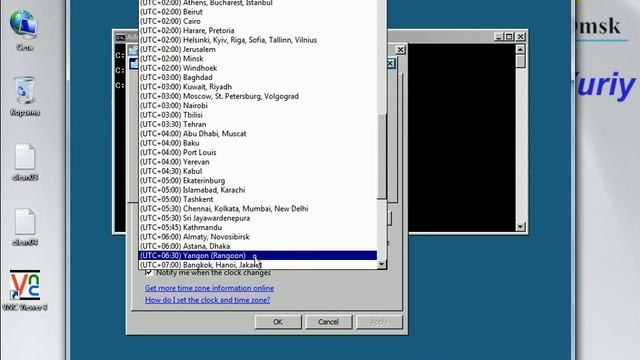640x360 pixels.
Task: Select (UTC+06:30) Yangon (Rangoon)
Action: pyautogui.click(x=258, y=256)
